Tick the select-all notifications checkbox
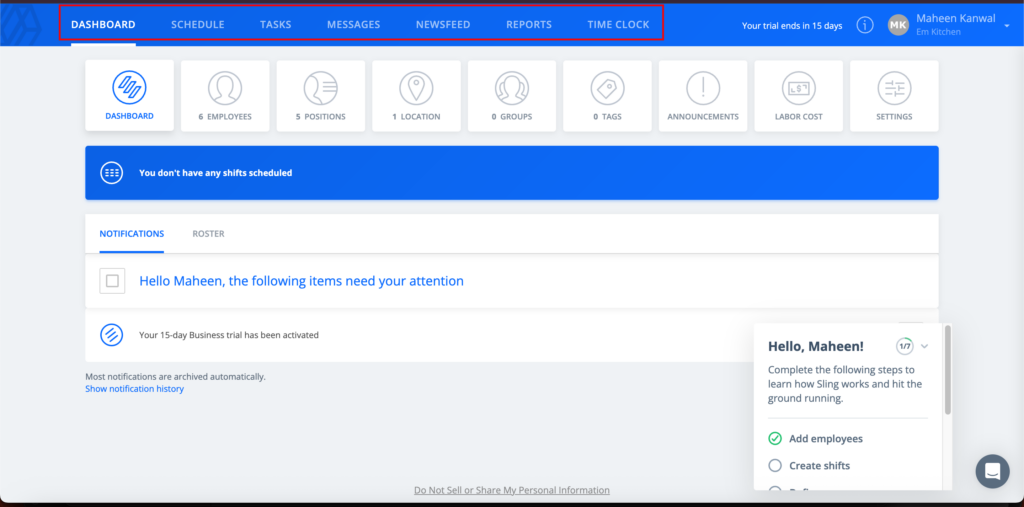Image resolution: width=1024 pixels, height=507 pixels. pyautogui.click(x=112, y=281)
